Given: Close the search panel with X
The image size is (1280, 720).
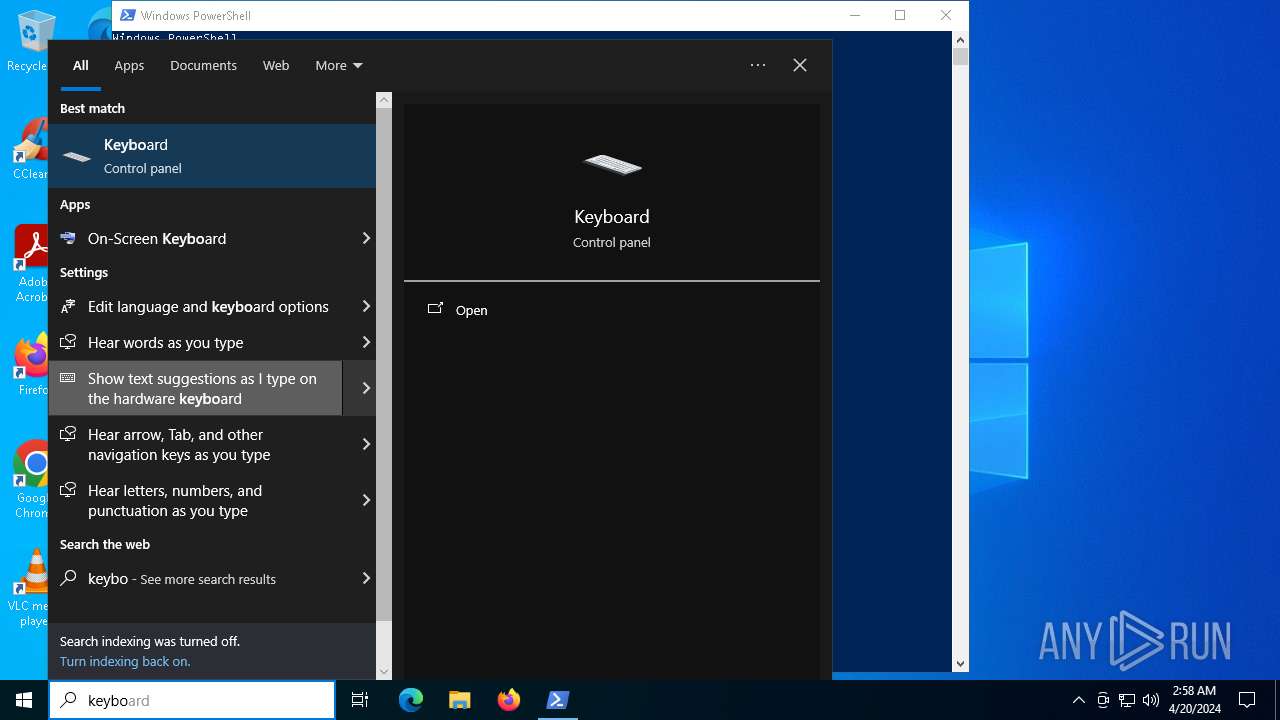Looking at the screenshot, I should (x=800, y=65).
